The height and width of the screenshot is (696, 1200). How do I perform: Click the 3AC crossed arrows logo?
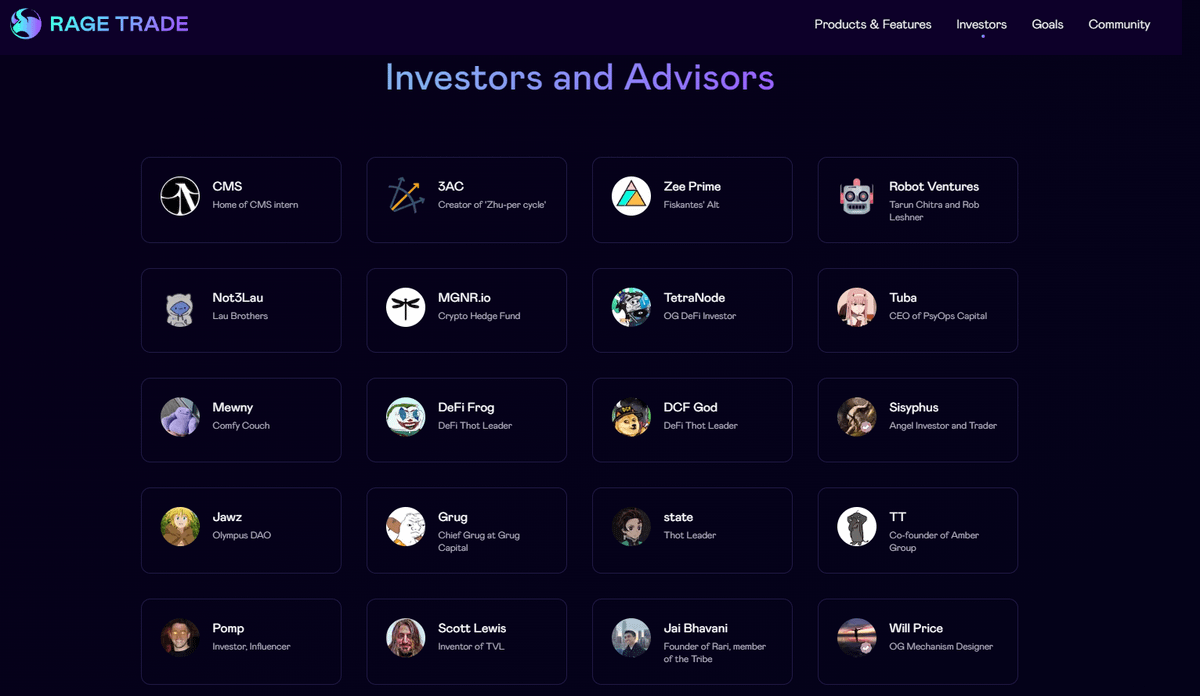(406, 196)
